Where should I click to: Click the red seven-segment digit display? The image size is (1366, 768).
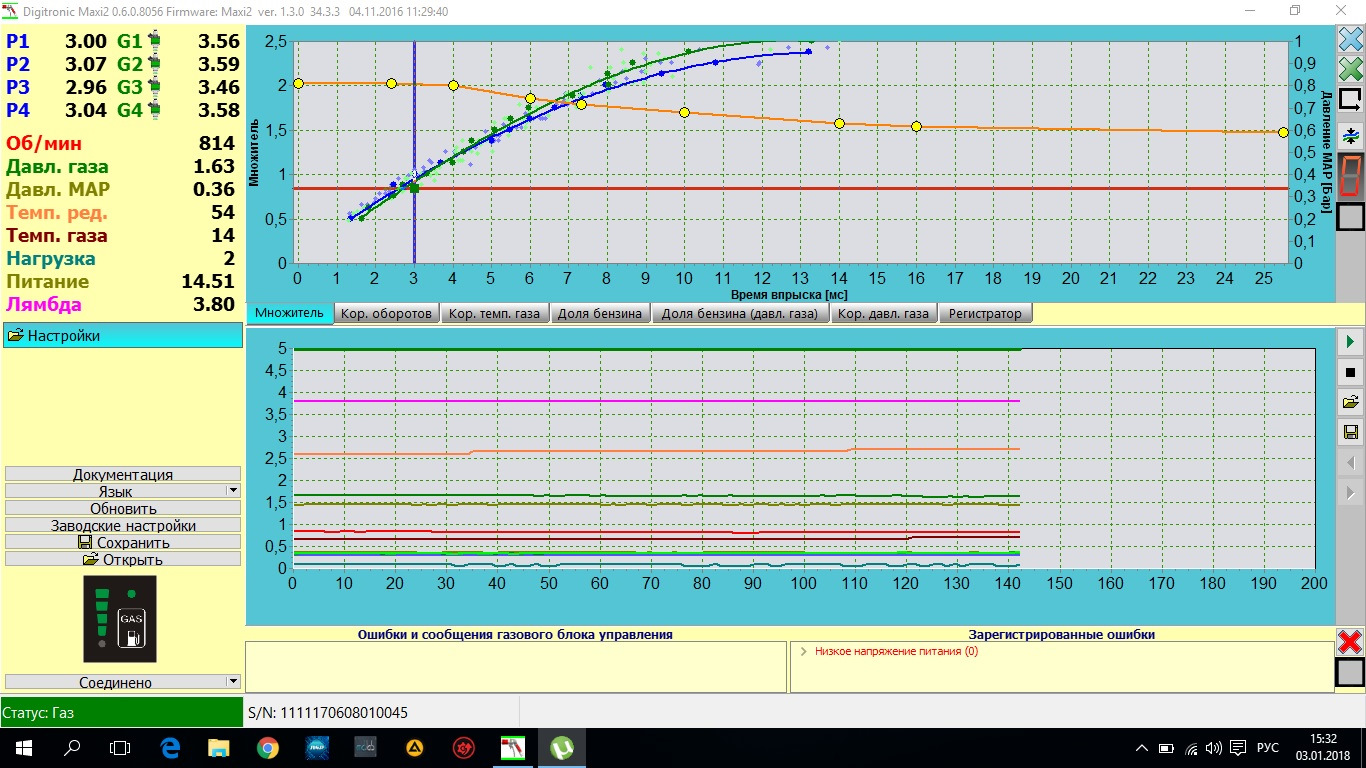pos(1350,175)
